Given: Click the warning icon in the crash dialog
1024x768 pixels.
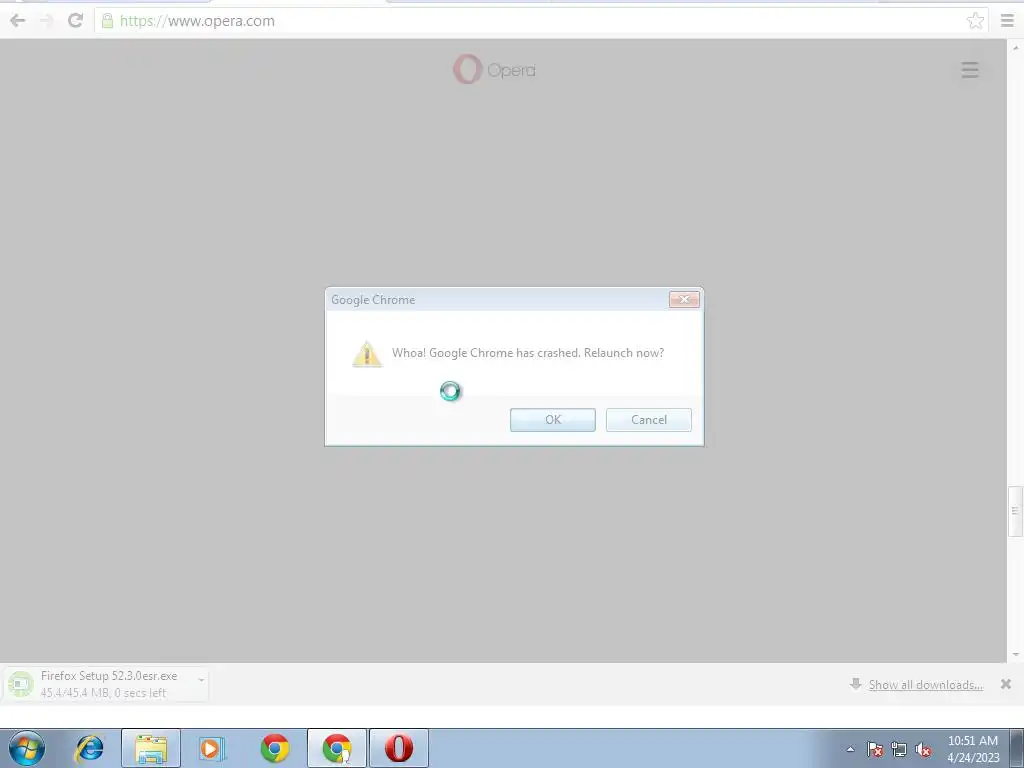Looking at the screenshot, I should point(367,354).
